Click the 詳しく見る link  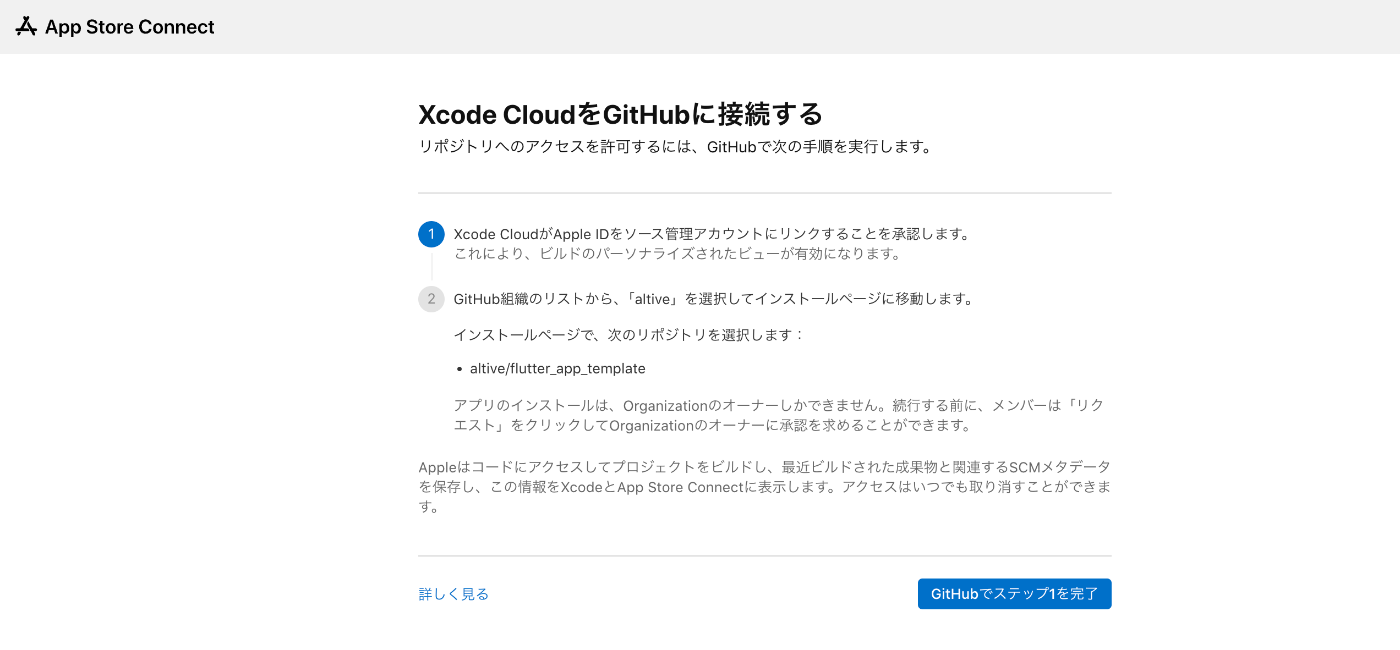(x=453, y=594)
